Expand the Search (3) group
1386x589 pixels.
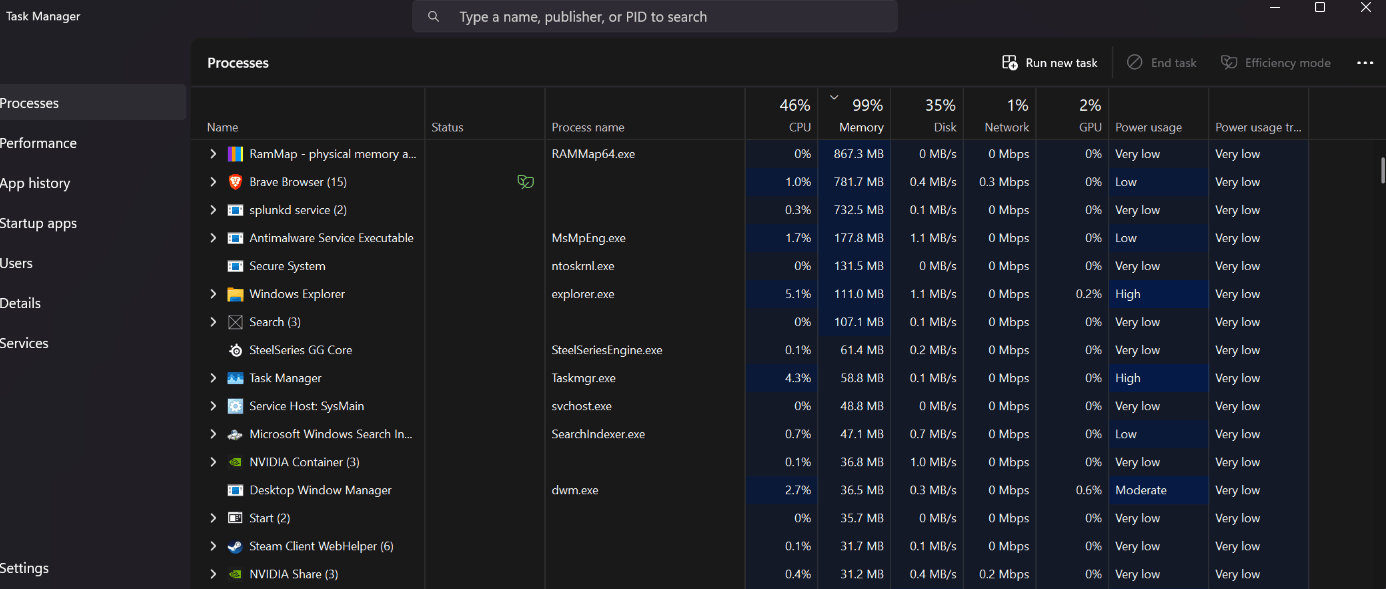pos(213,322)
